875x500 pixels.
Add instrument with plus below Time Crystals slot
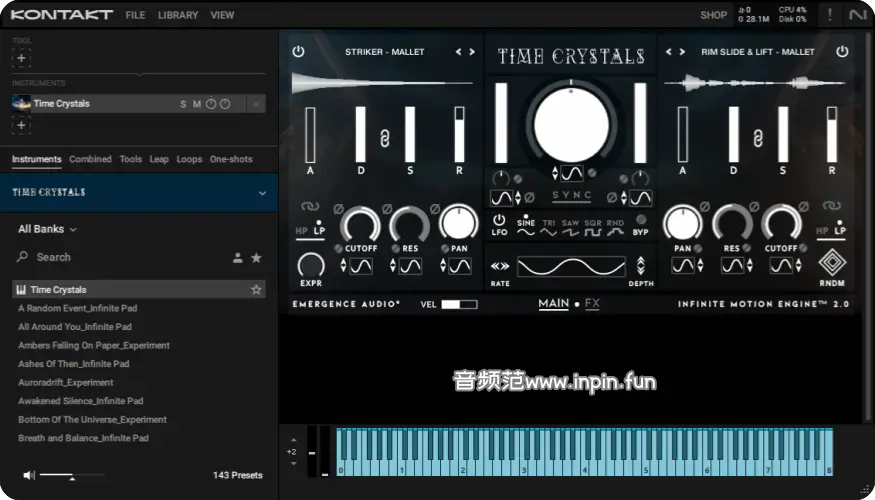tap(21, 125)
